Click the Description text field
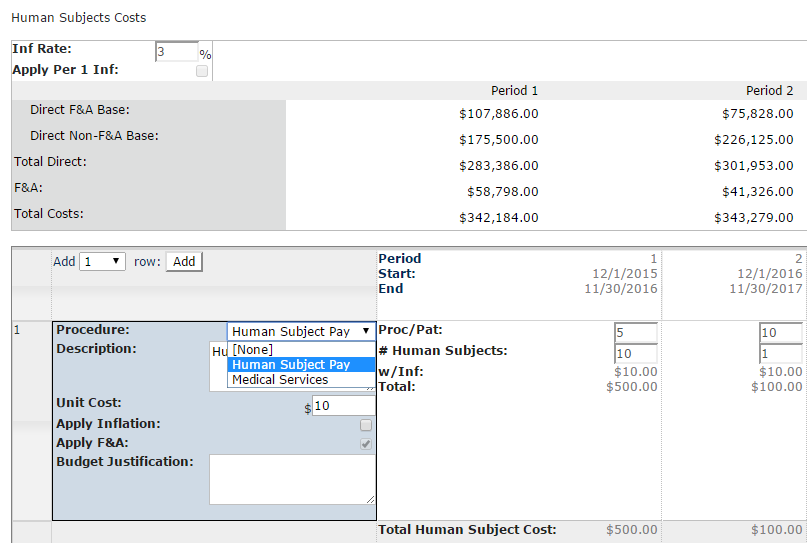Image resolution: width=807 pixels, height=543 pixels. tap(218, 351)
